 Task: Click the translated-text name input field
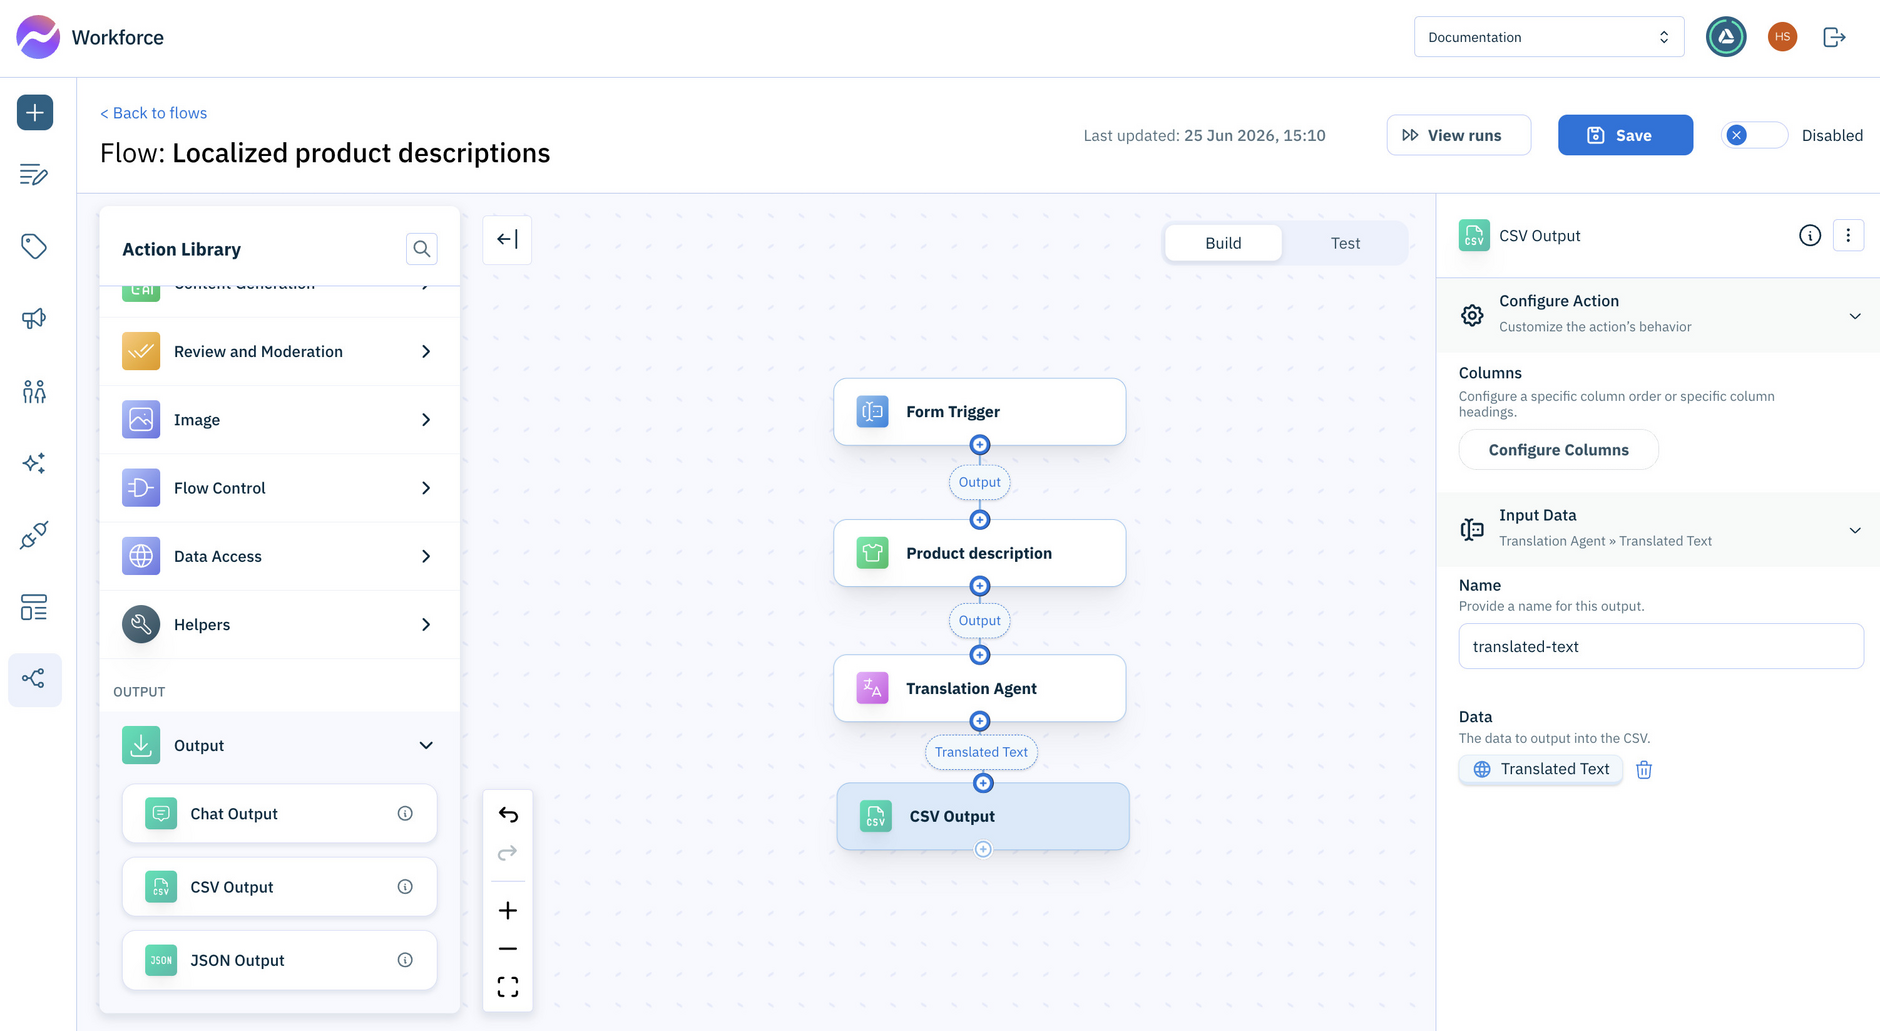click(1661, 646)
